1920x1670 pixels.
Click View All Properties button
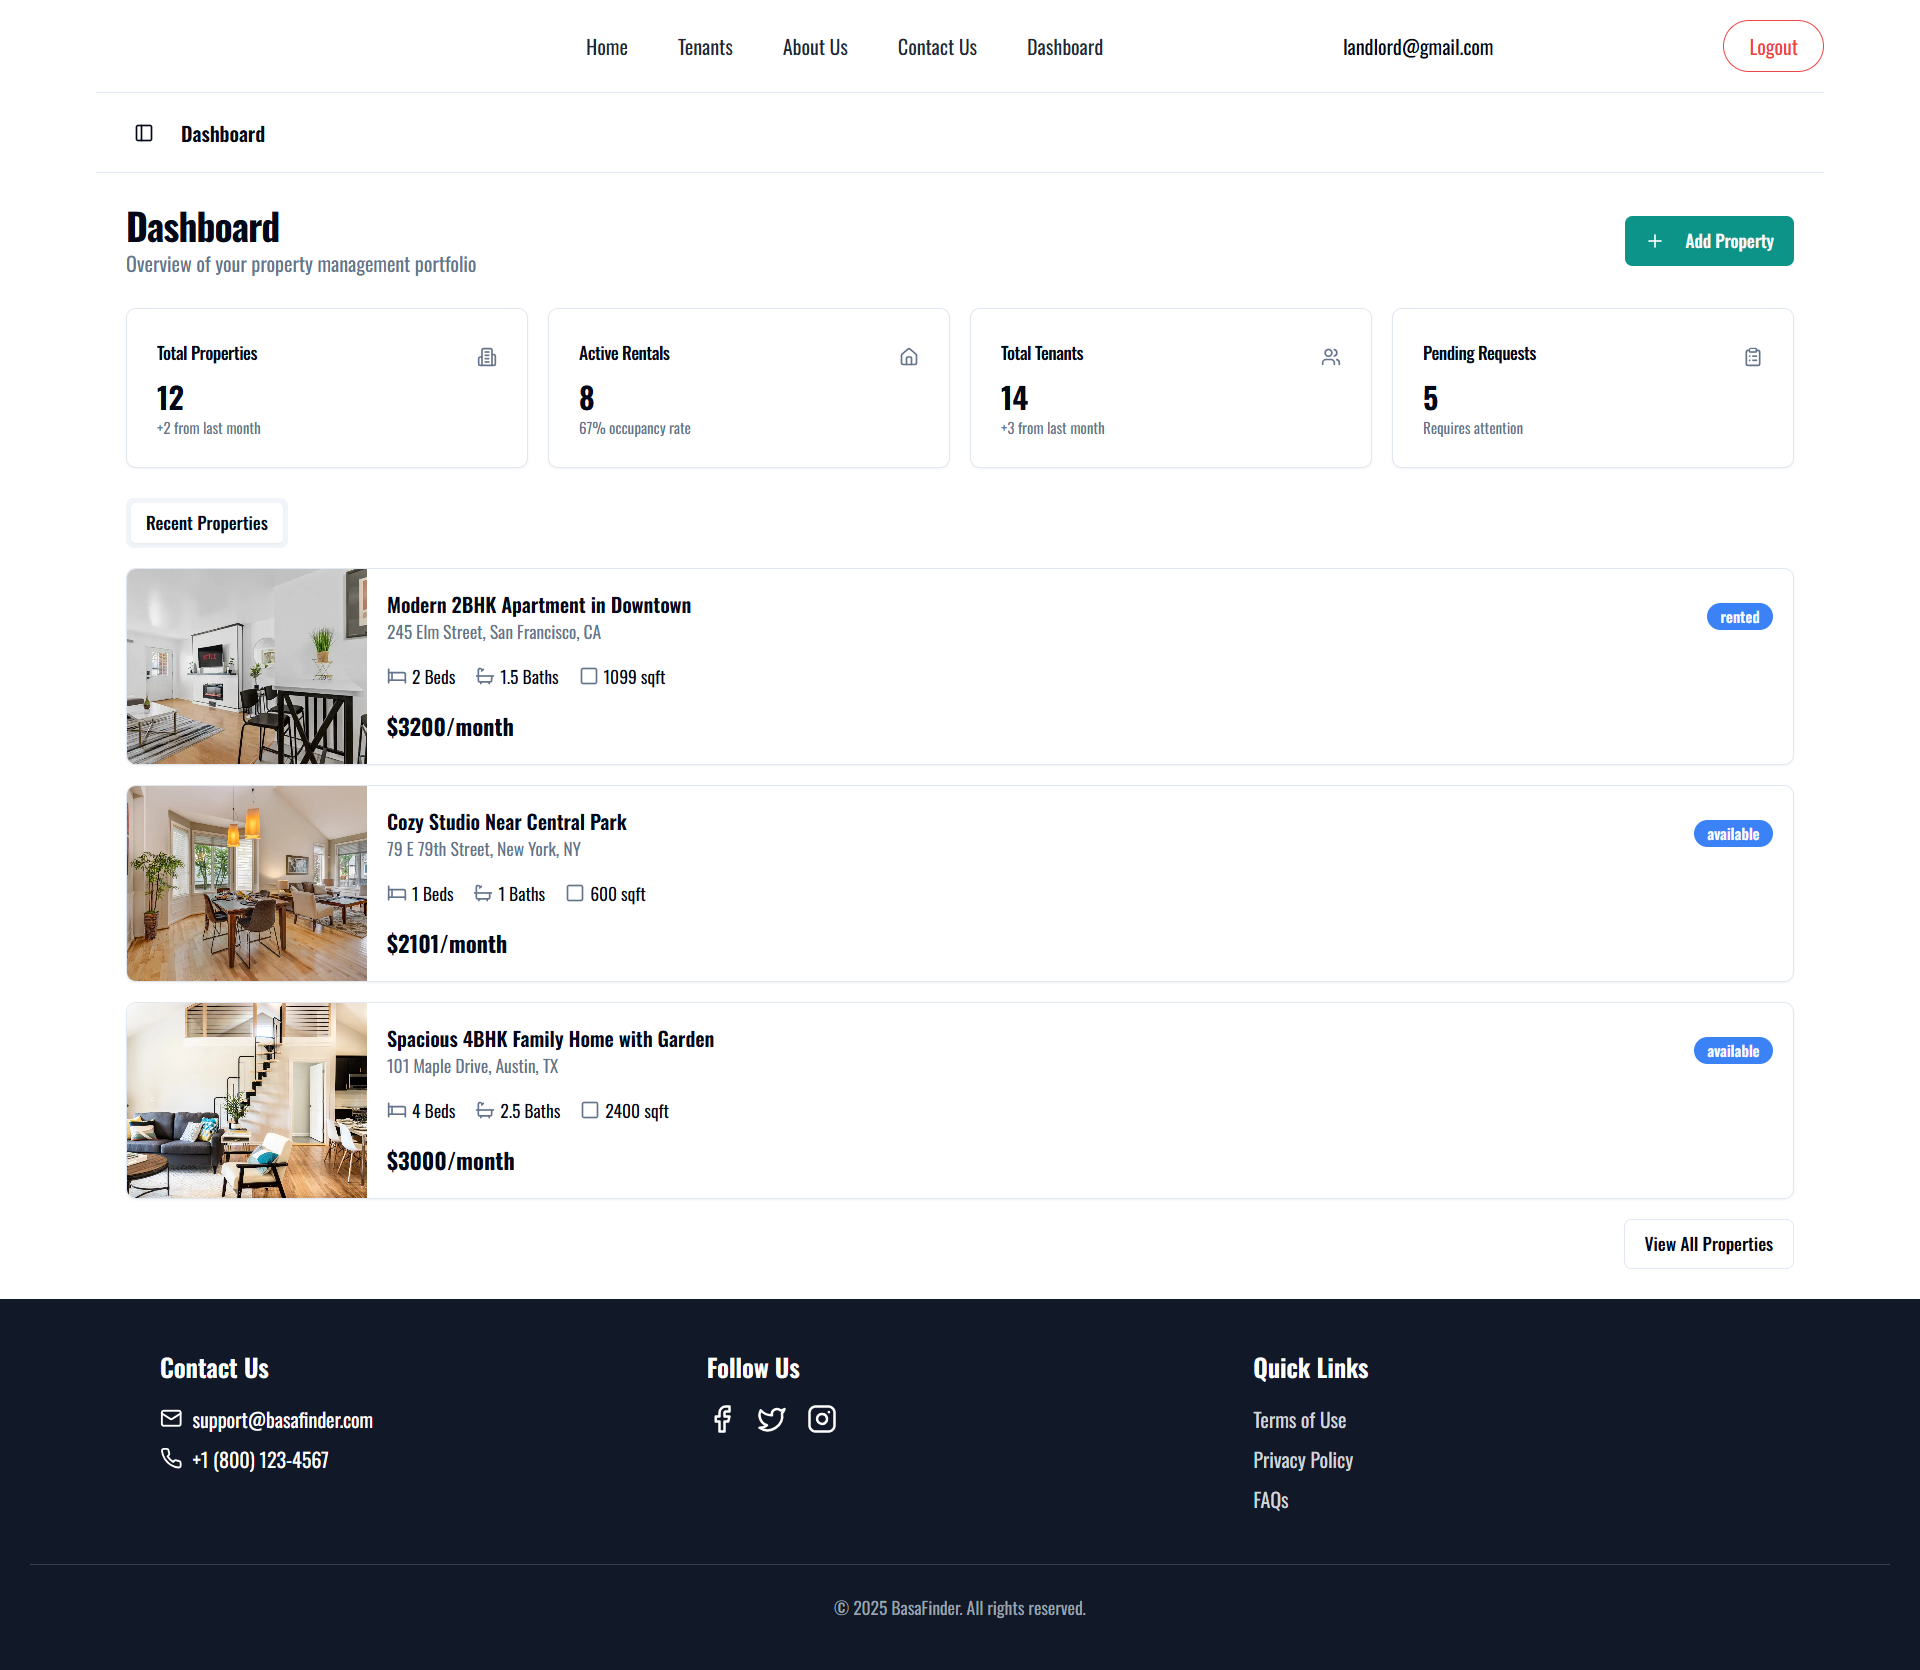pyautogui.click(x=1708, y=1244)
